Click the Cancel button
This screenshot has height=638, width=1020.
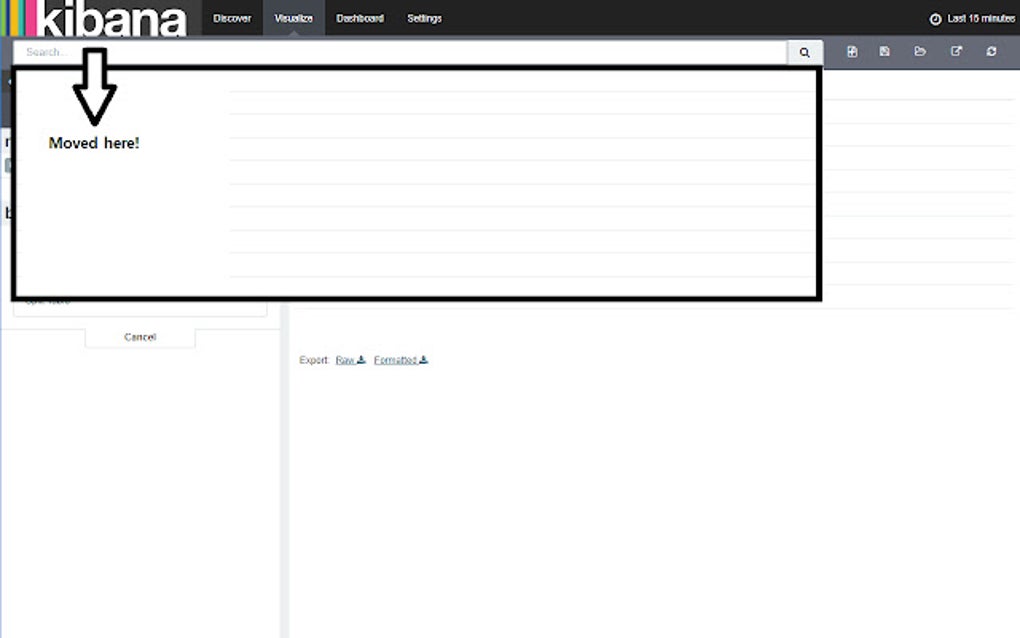tap(140, 336)
